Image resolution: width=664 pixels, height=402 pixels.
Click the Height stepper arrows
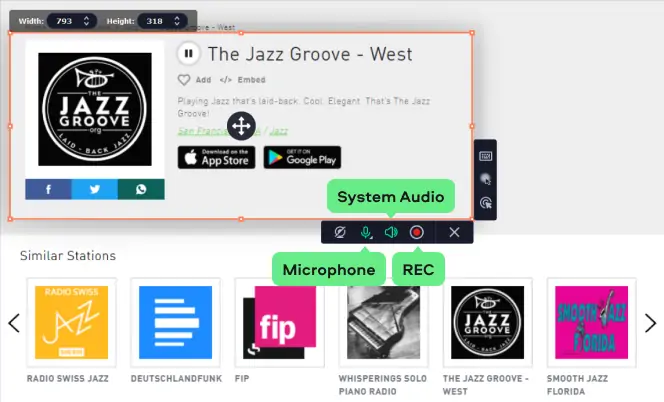(177, 21)
